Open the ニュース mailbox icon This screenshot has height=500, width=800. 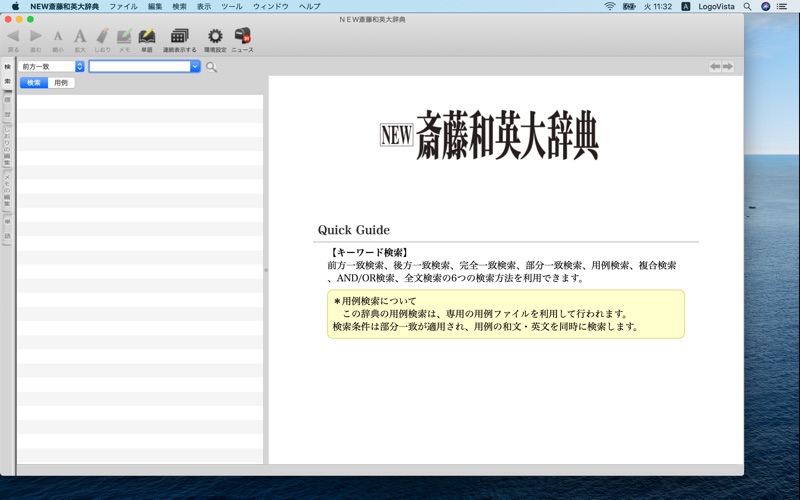coord(242,36)
